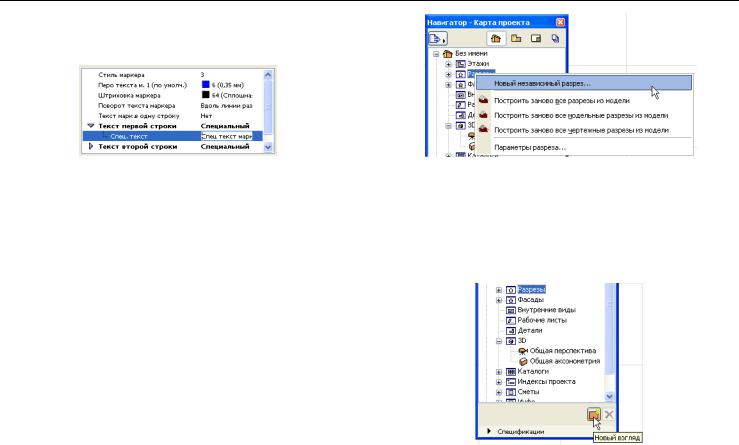739x445 pixels.
Task: Open the Layout Book icon in Navigator
Action: pos(536,39)
